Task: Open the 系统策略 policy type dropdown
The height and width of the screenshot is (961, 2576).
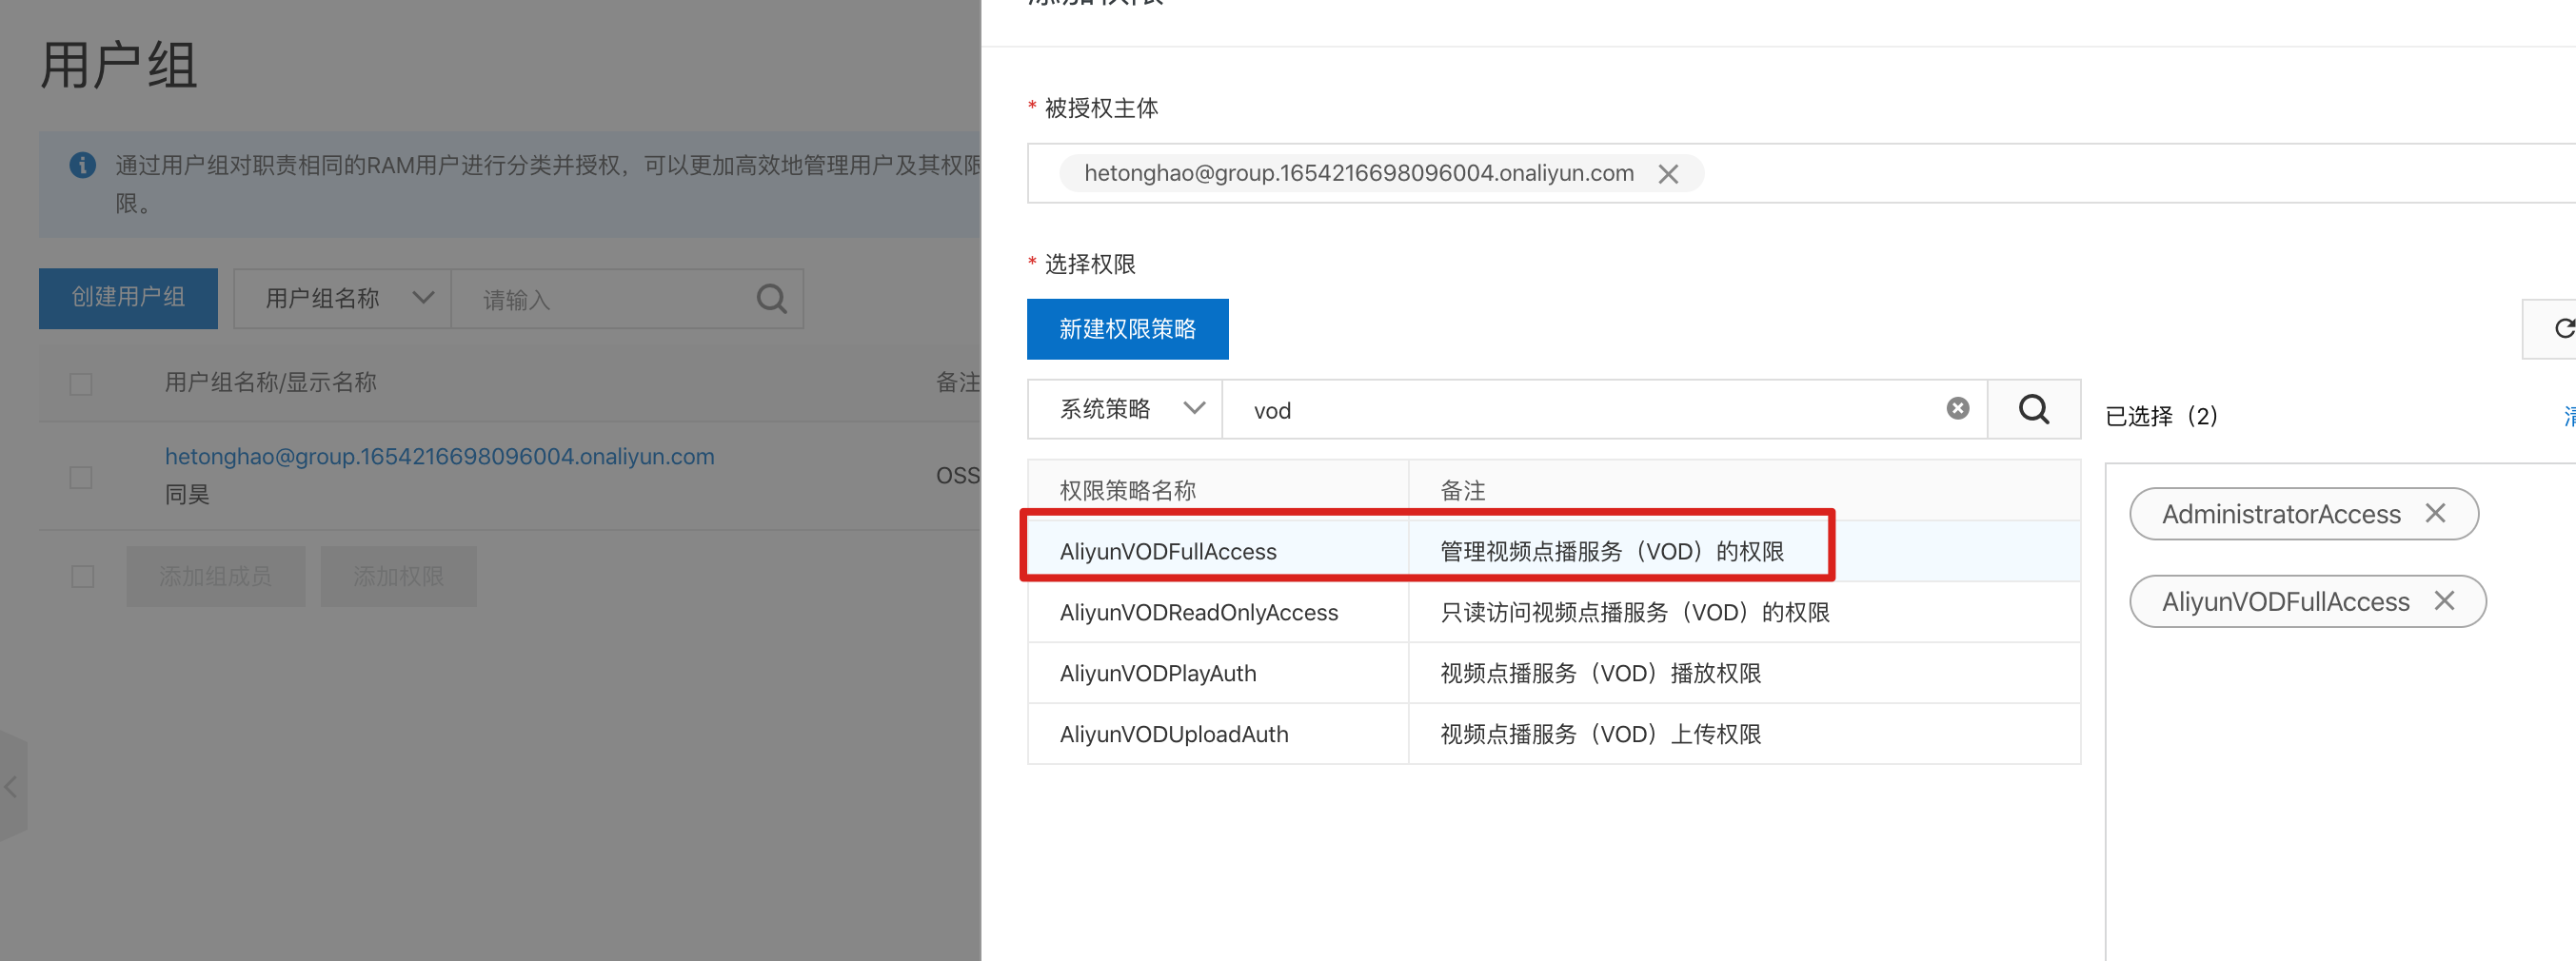Action: 1124,408
